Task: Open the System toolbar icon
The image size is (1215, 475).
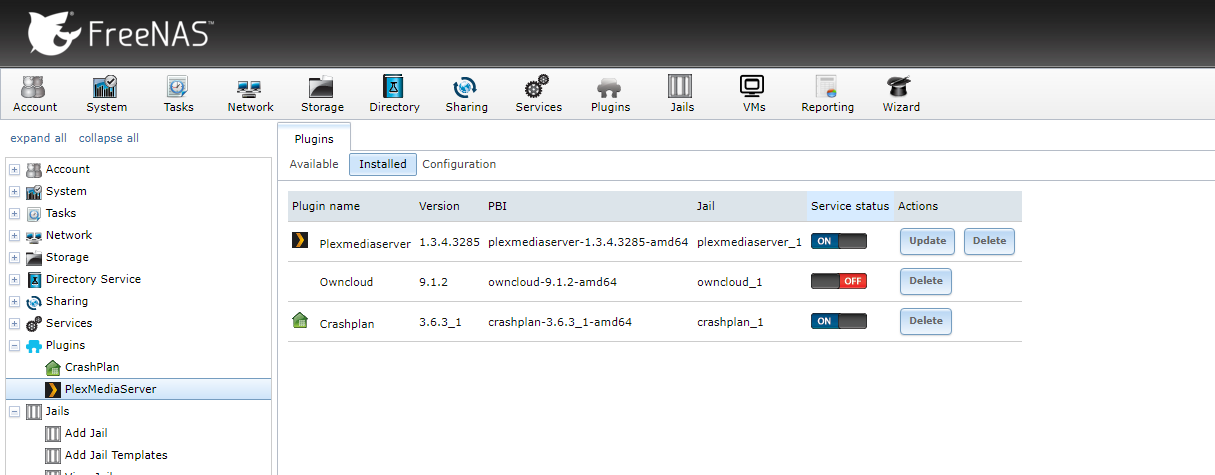Action: [x=106, y=95]
